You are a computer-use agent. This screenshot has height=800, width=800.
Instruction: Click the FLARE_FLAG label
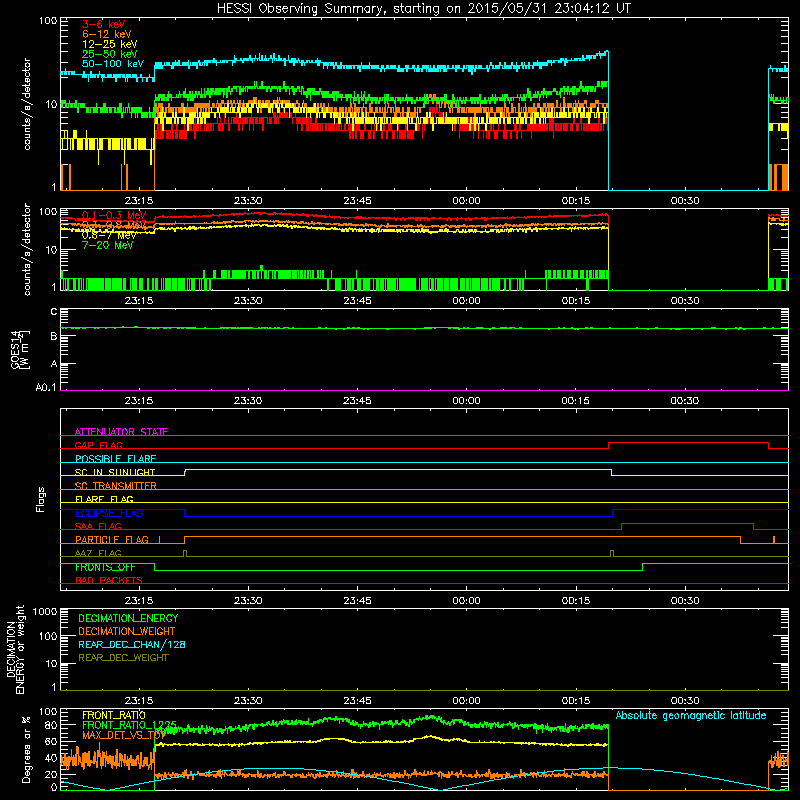104,499
